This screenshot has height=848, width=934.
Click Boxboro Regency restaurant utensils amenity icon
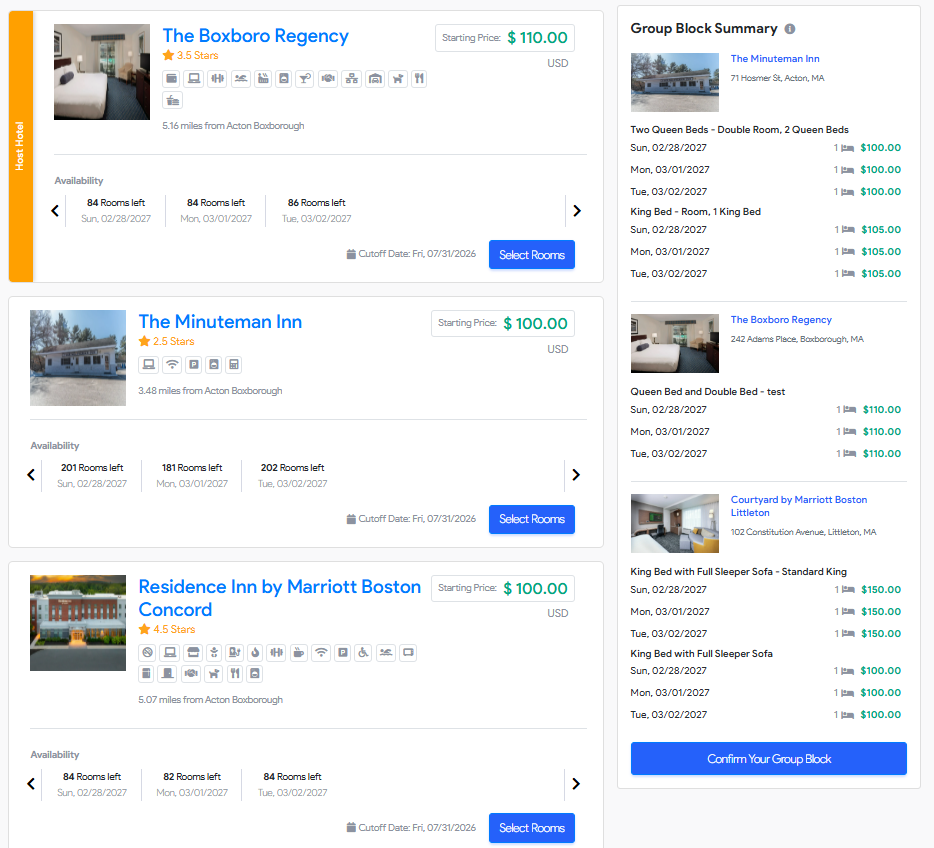pyautogui.click(x=419, y=79)
